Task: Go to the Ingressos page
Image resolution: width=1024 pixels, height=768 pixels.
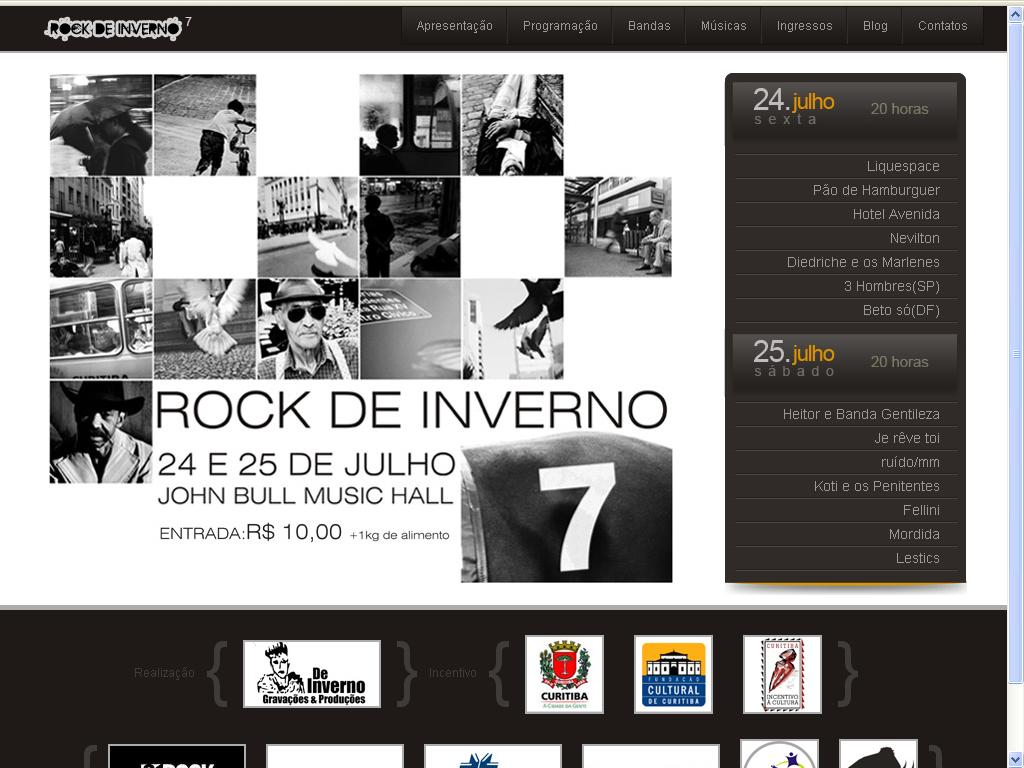Action: pyautogui.click(x=804, y=26)
